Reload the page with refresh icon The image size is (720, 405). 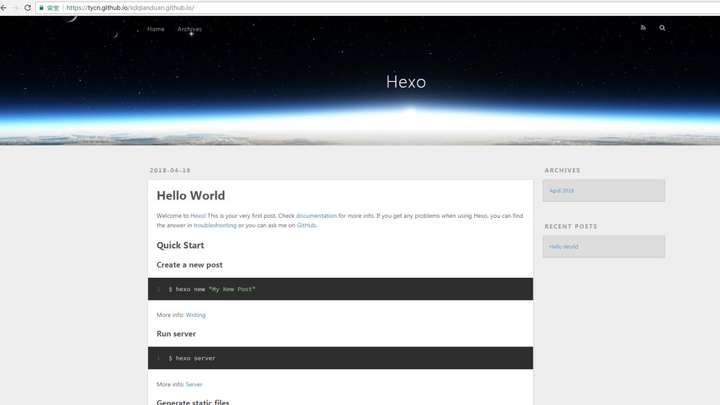(28, 8)
